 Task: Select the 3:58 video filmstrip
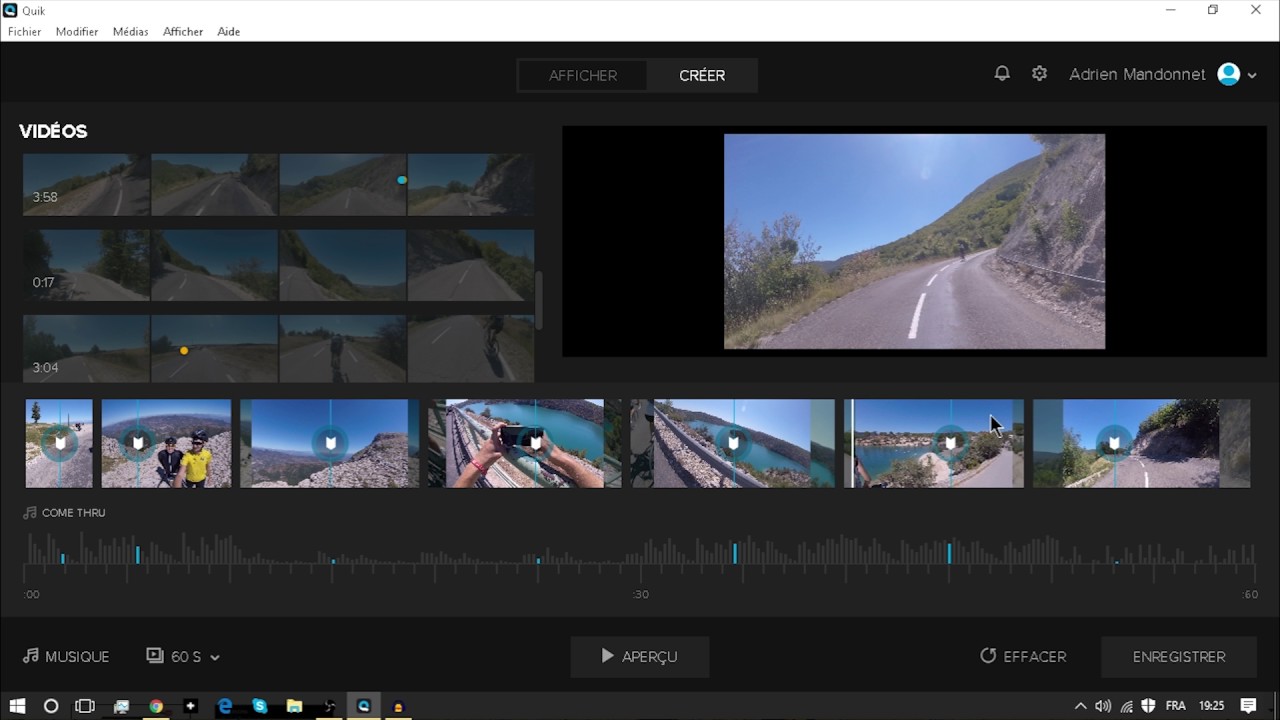tap(278, 185)
